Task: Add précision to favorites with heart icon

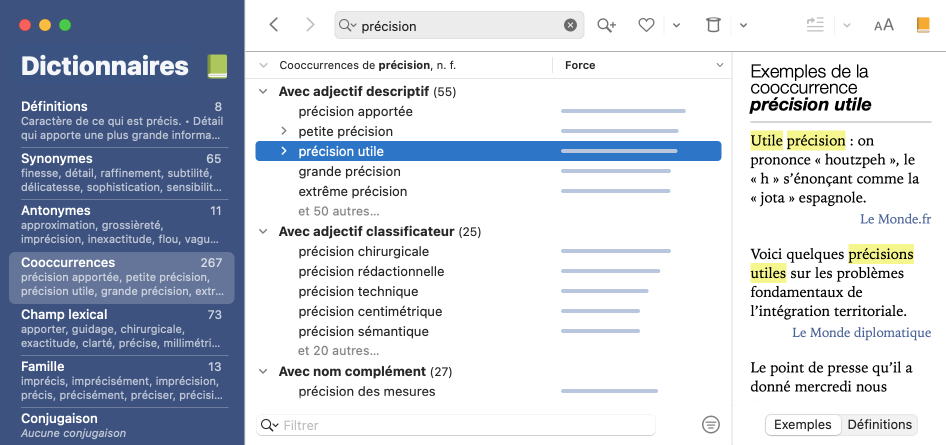Action: pyautogui.click(x=646, y=25)
